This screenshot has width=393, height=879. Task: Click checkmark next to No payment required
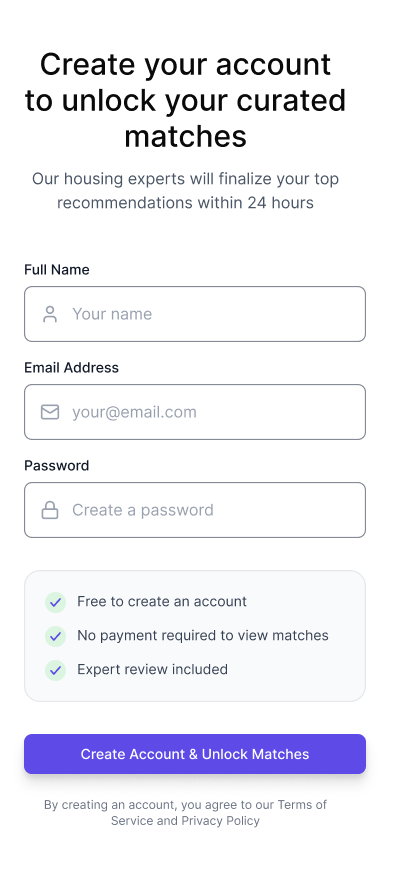56,636
